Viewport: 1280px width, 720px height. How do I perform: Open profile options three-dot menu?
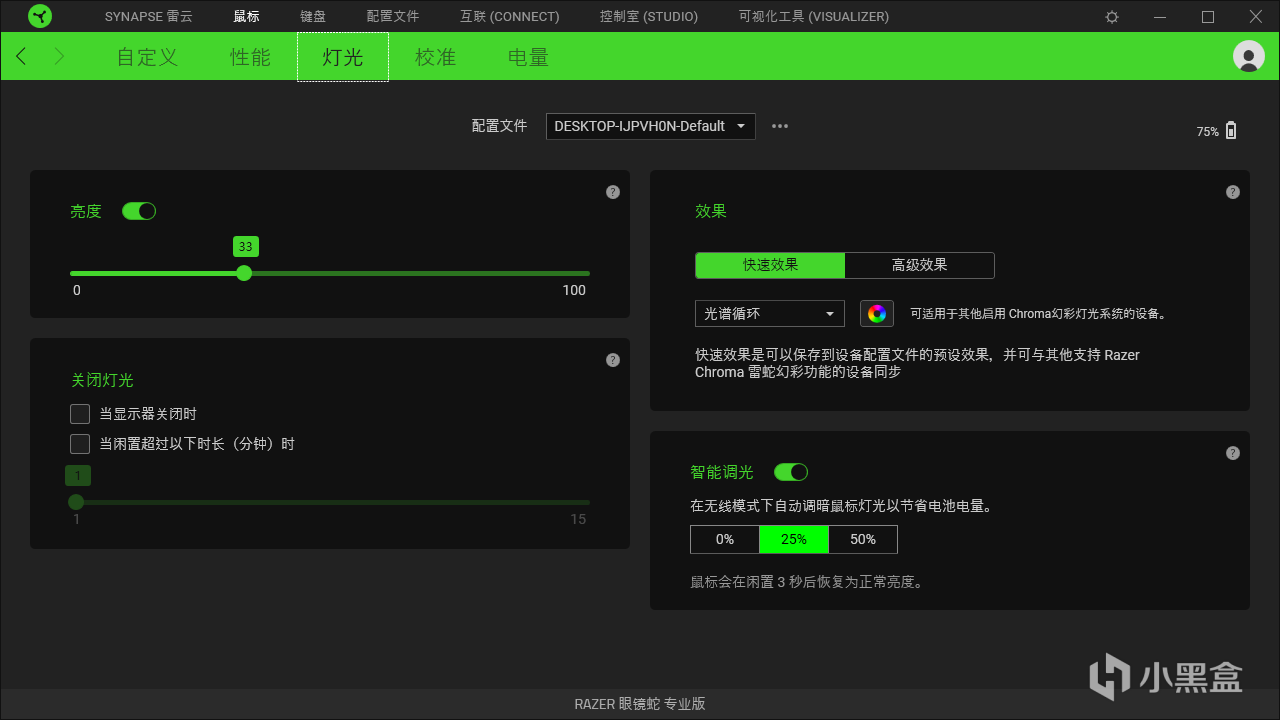coord(780,126)
